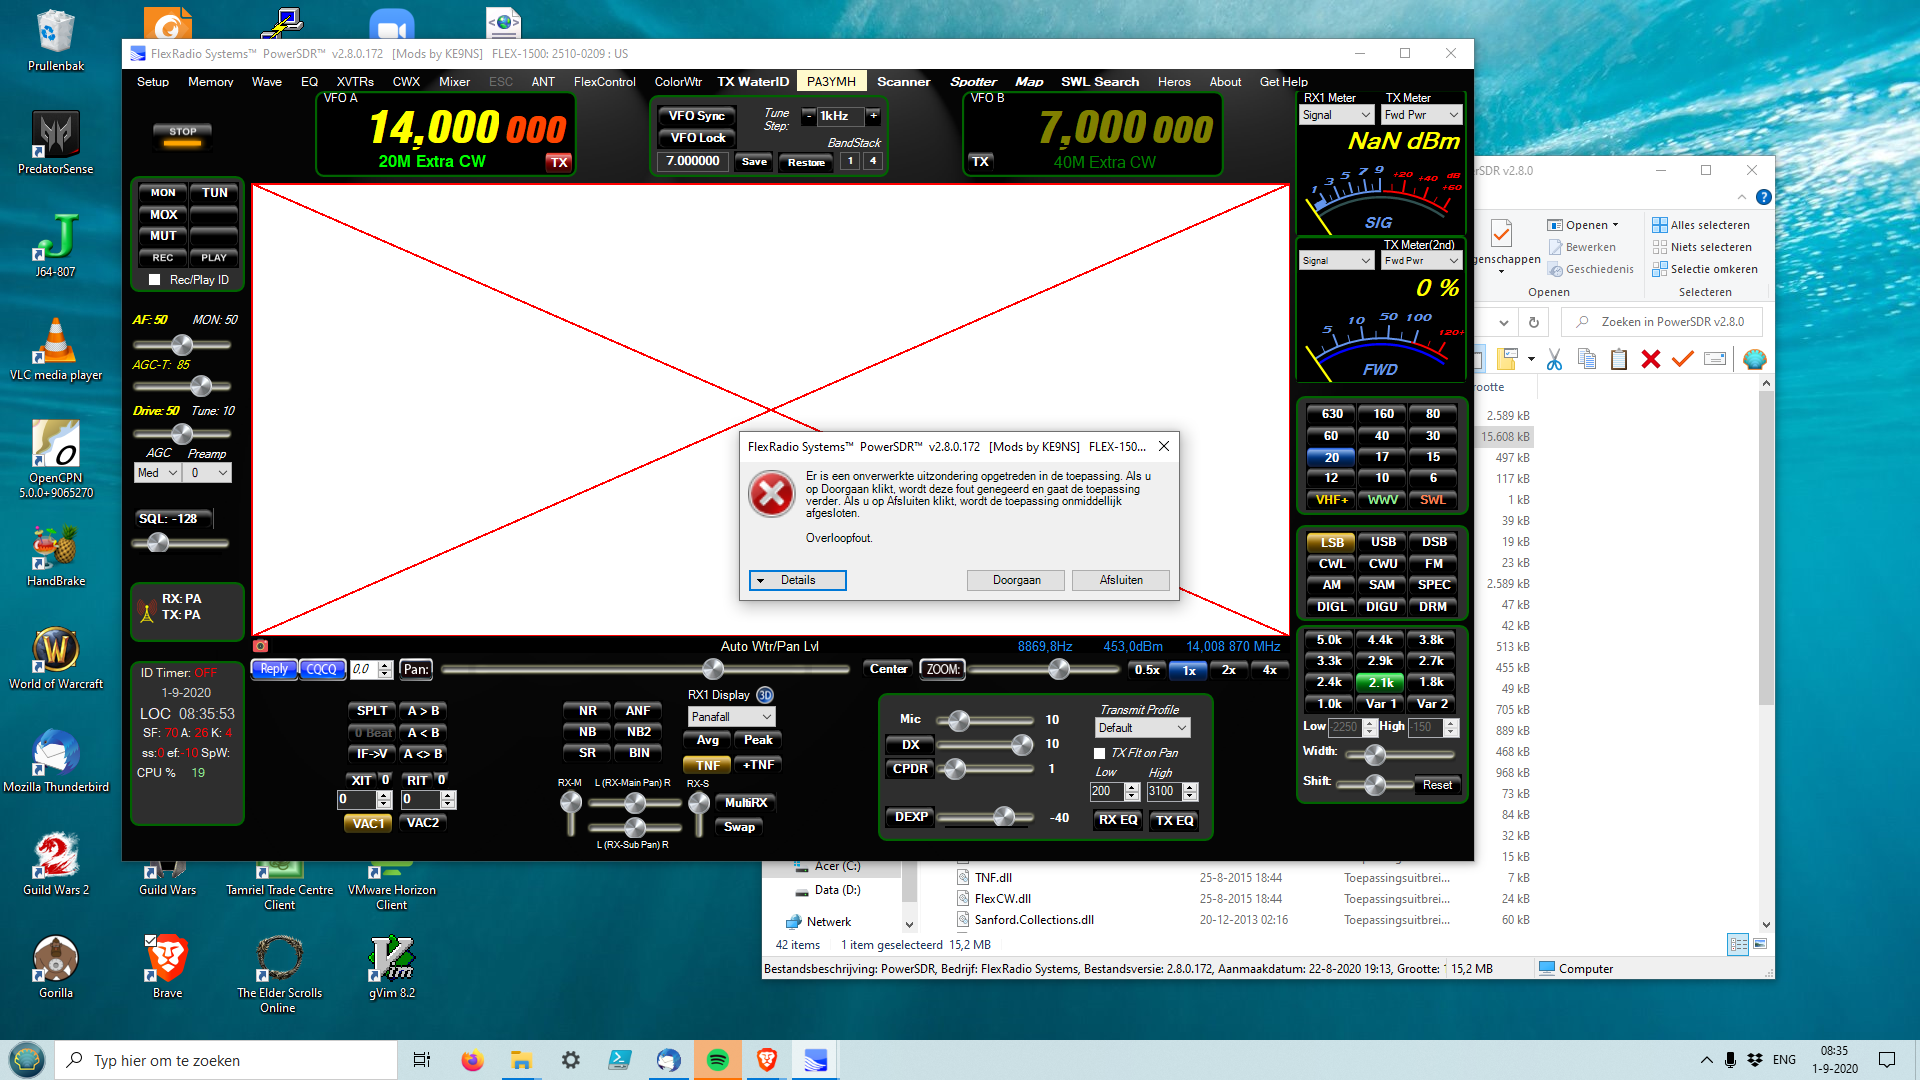Open OpenCPN desktop icon
1920x1080 pixels.
tap(56, 458)
